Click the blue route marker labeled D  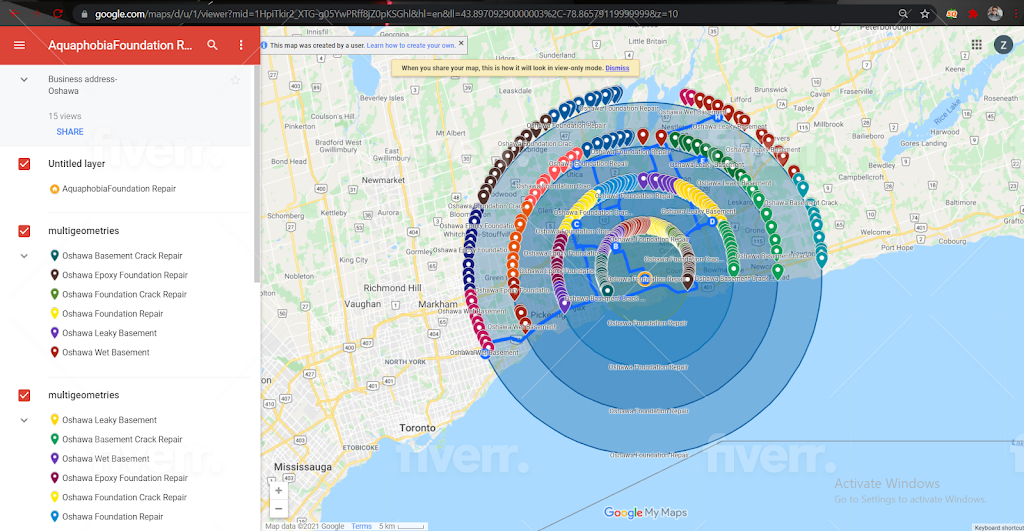click(712, 222)
